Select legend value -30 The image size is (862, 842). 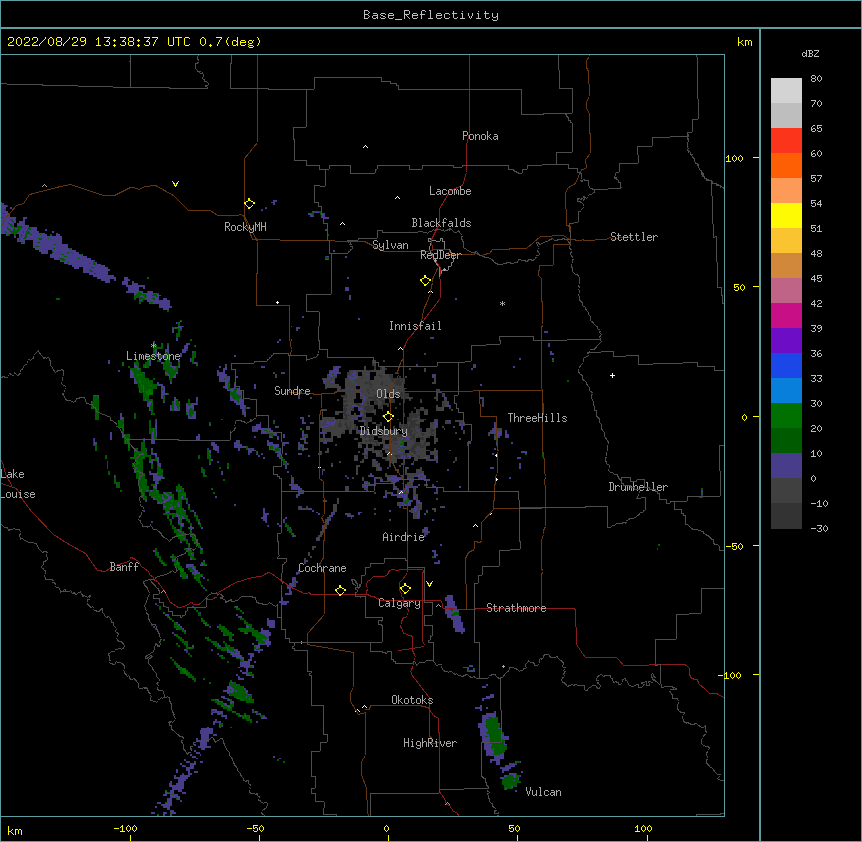(x=819, y=528)
